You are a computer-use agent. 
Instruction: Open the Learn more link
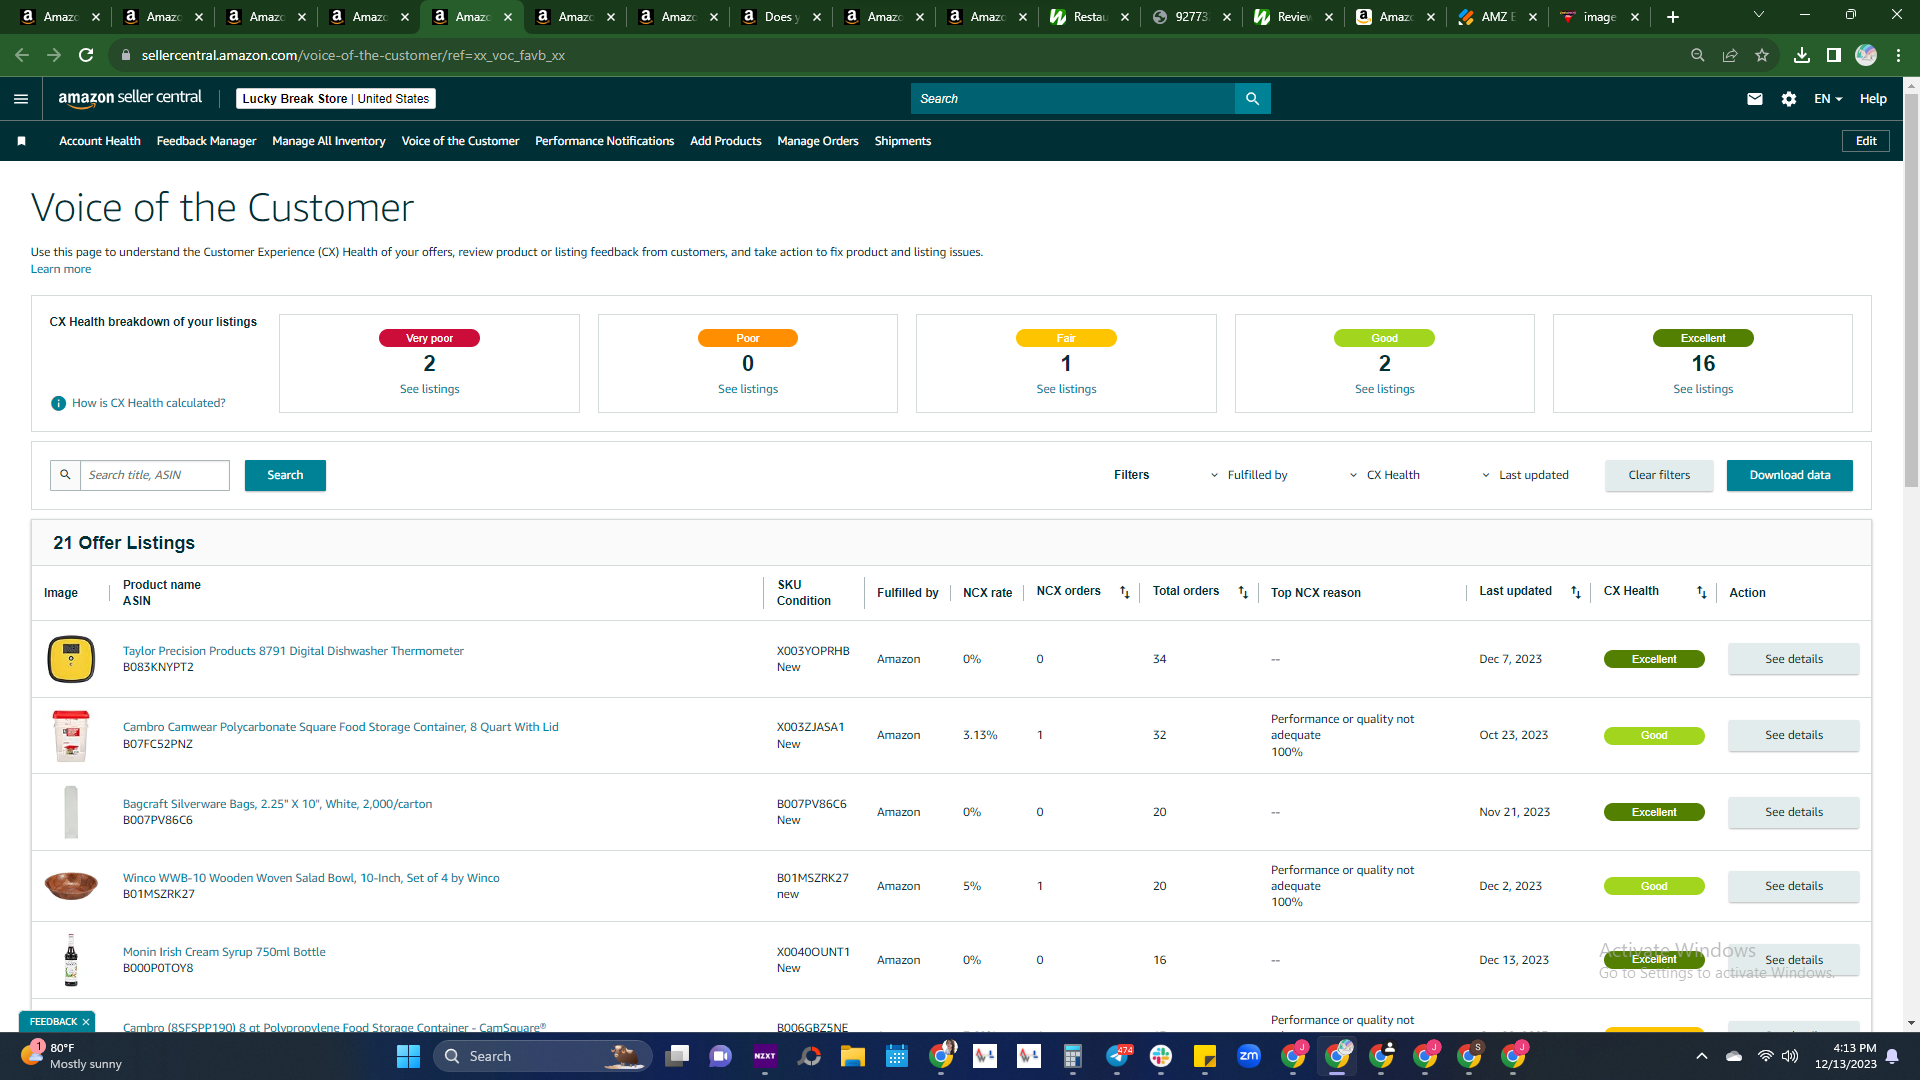coord(61,269)
